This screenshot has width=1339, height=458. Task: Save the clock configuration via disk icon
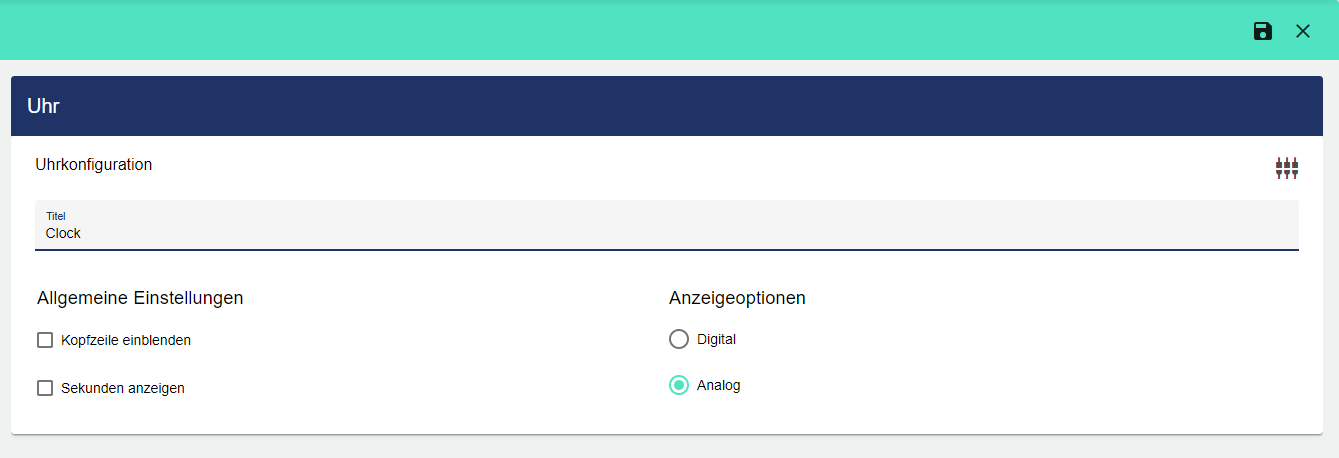[1263, 31]
